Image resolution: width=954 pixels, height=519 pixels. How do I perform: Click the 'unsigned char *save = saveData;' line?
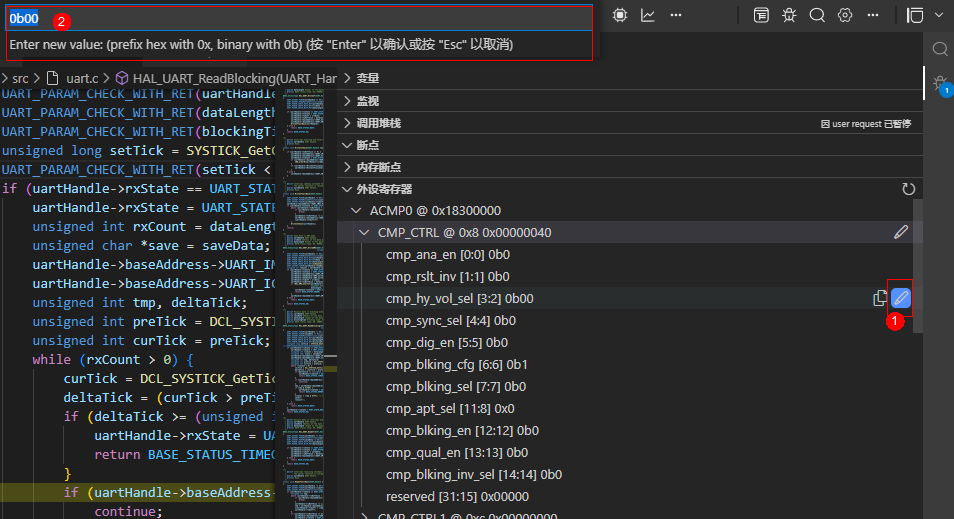(151, 245)
